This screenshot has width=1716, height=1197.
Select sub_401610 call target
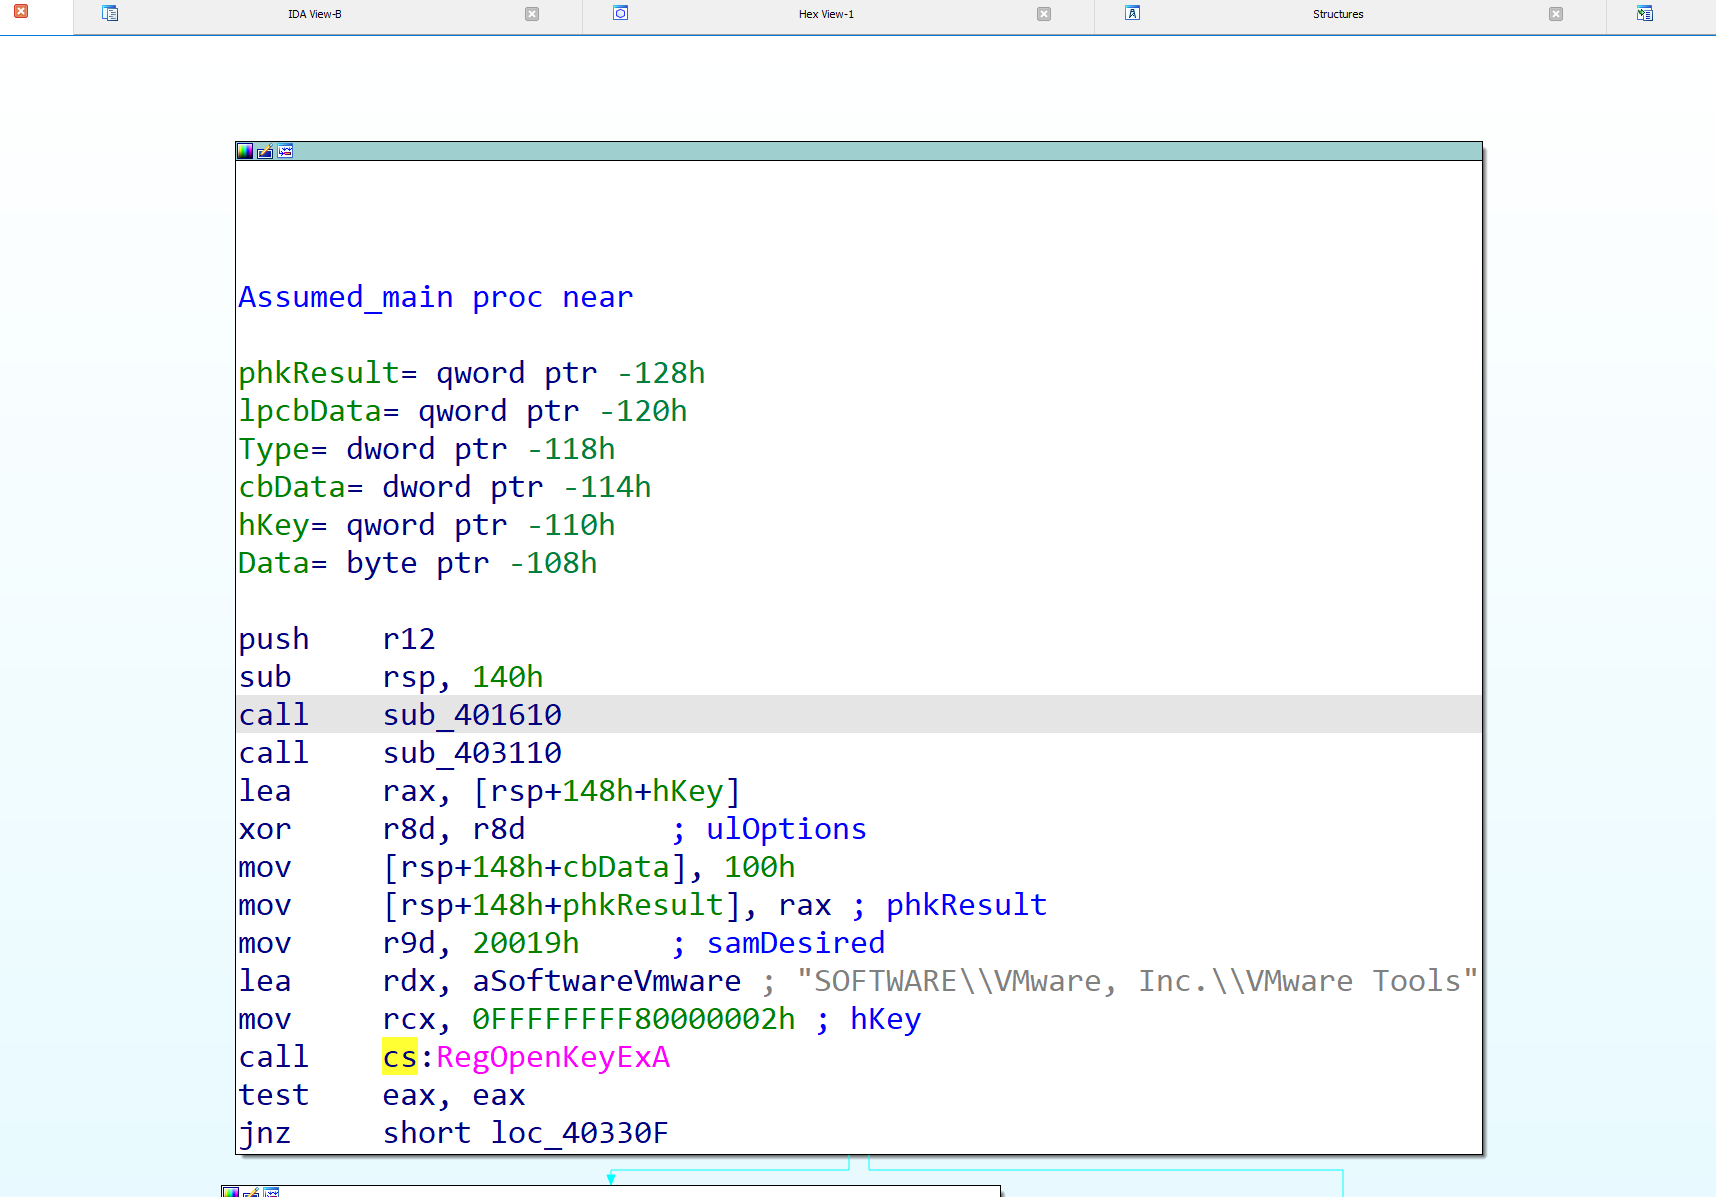[x=472, y=715]
